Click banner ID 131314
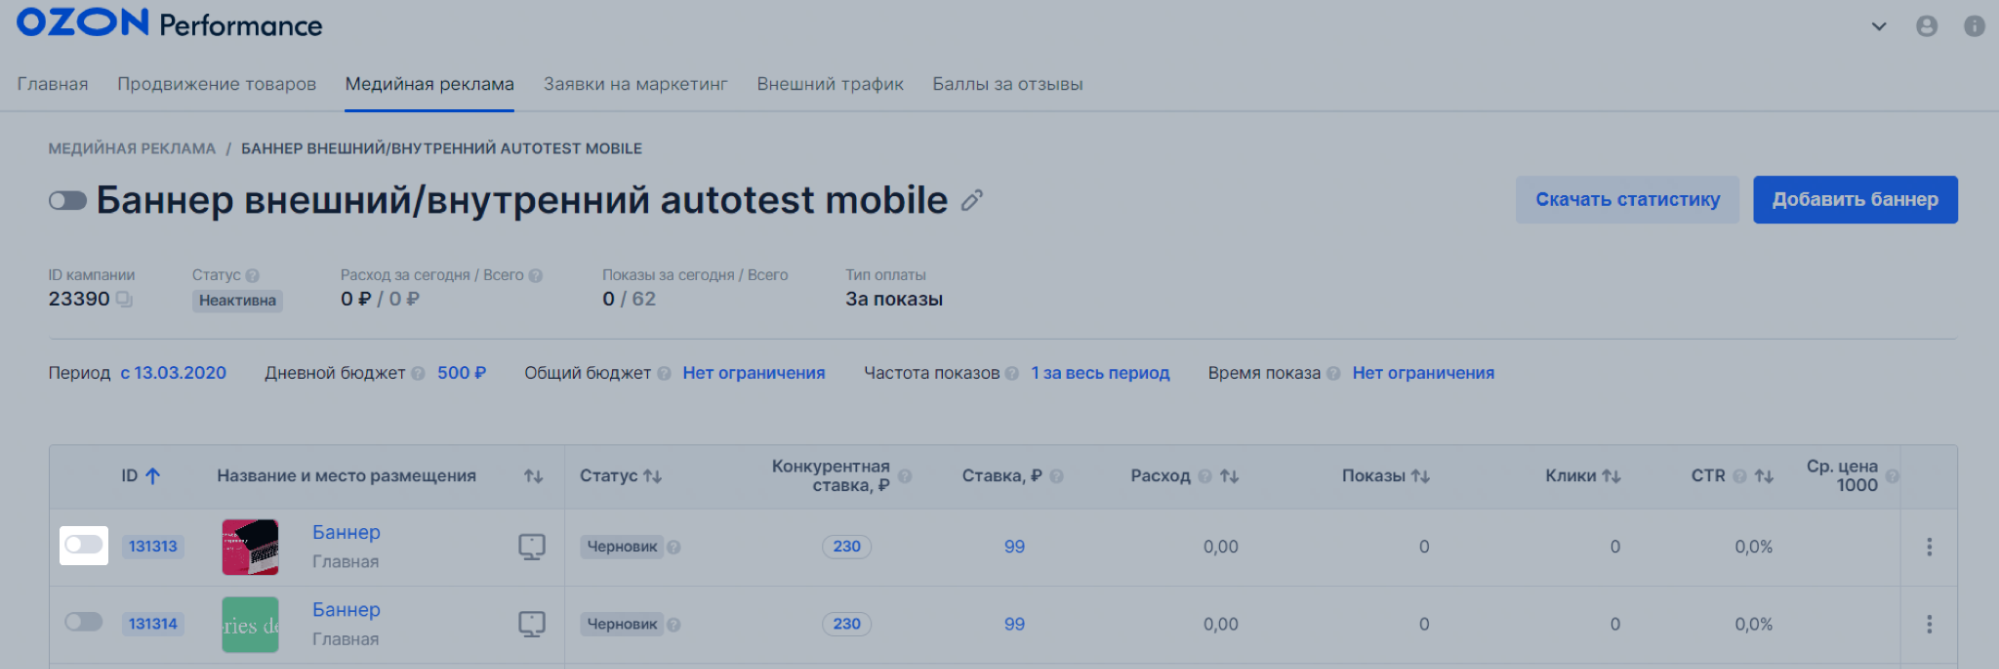This screenshot has height=669, width=1999. coord(152,623)
